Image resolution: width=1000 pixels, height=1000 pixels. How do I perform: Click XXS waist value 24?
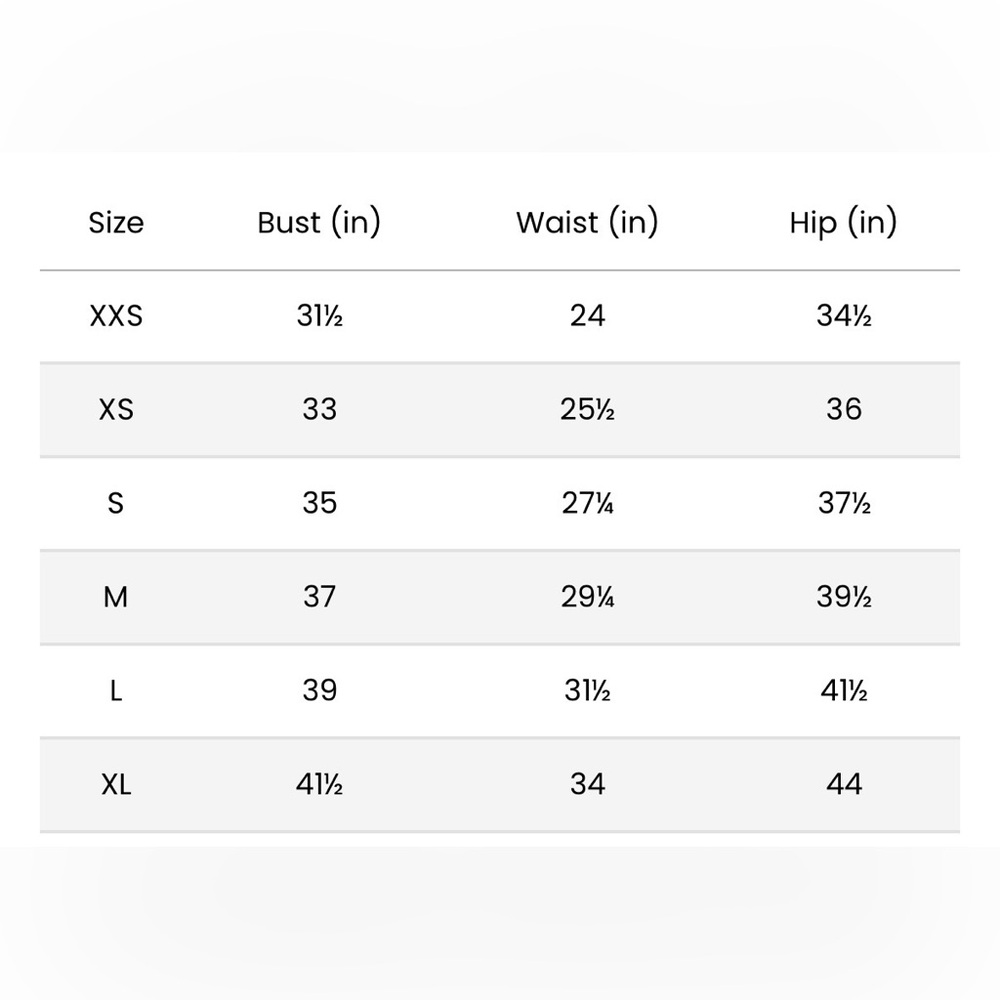pyautogui.click(x=587, y=316)
